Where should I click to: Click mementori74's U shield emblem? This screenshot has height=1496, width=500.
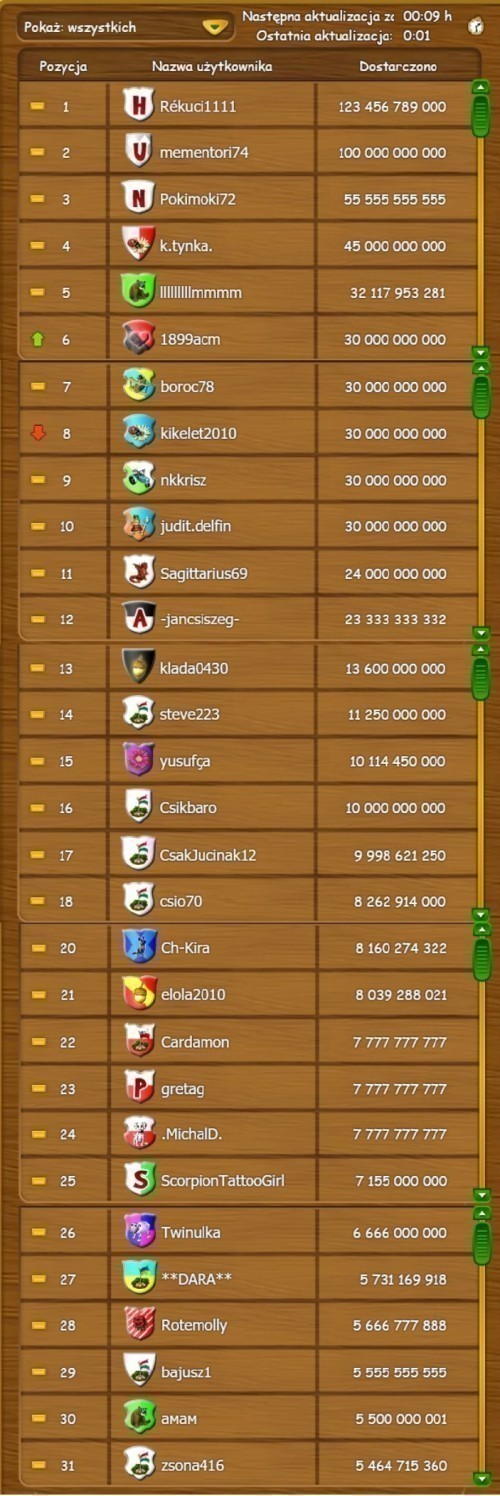coord(138,152)
